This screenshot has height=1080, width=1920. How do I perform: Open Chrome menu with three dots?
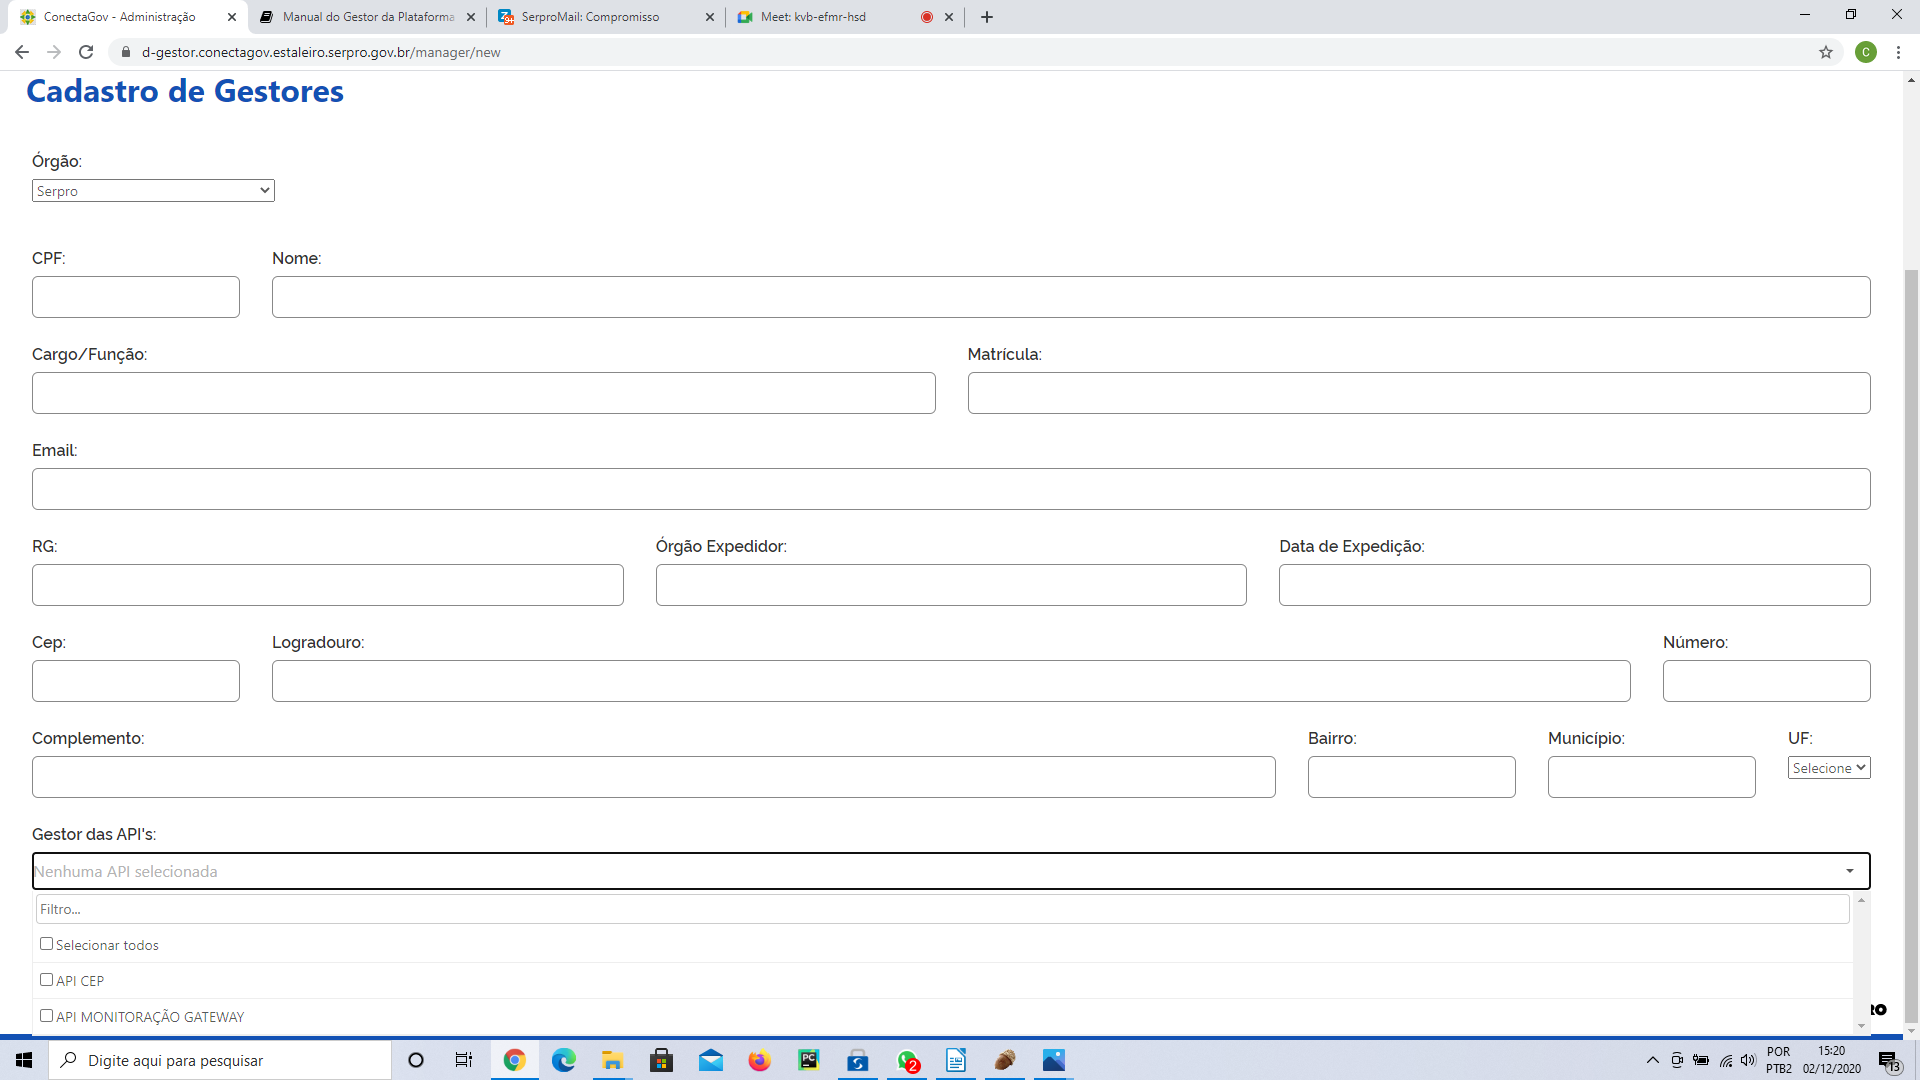pos(1898,52)
